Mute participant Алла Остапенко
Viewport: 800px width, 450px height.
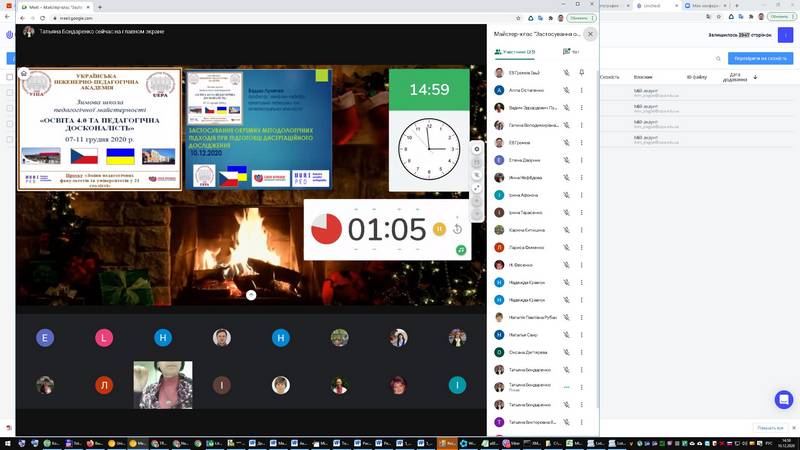click(x=566, y=90)
